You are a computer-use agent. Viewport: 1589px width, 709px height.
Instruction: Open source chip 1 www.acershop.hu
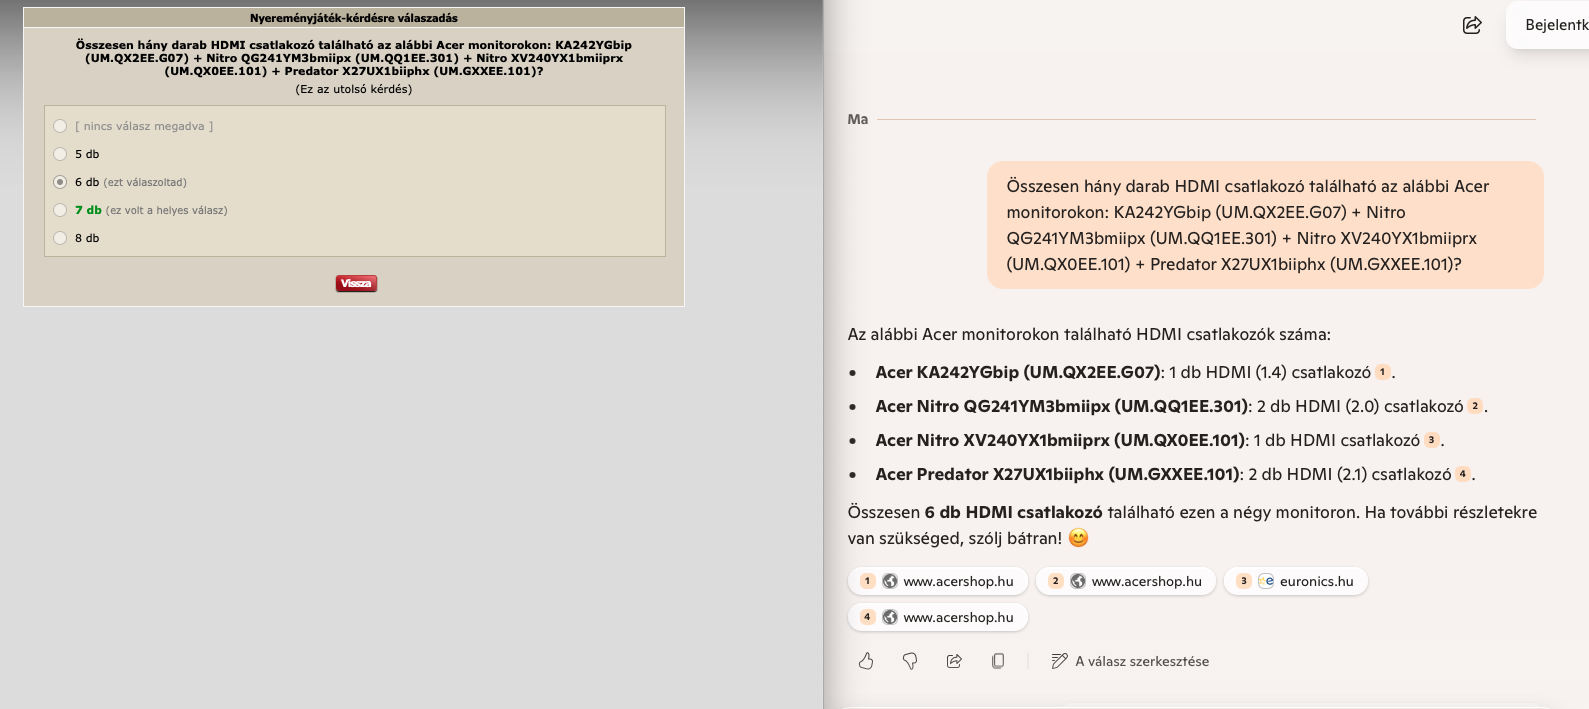[x=938, y=581]
